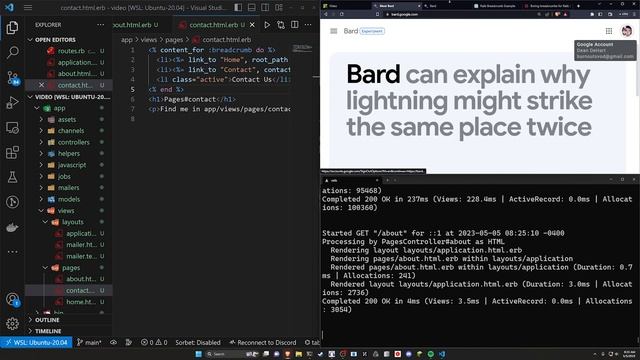Open the Search view in activity bar
Screen dimensions: 640x360
pyautogui.click(x=12, y=52)
